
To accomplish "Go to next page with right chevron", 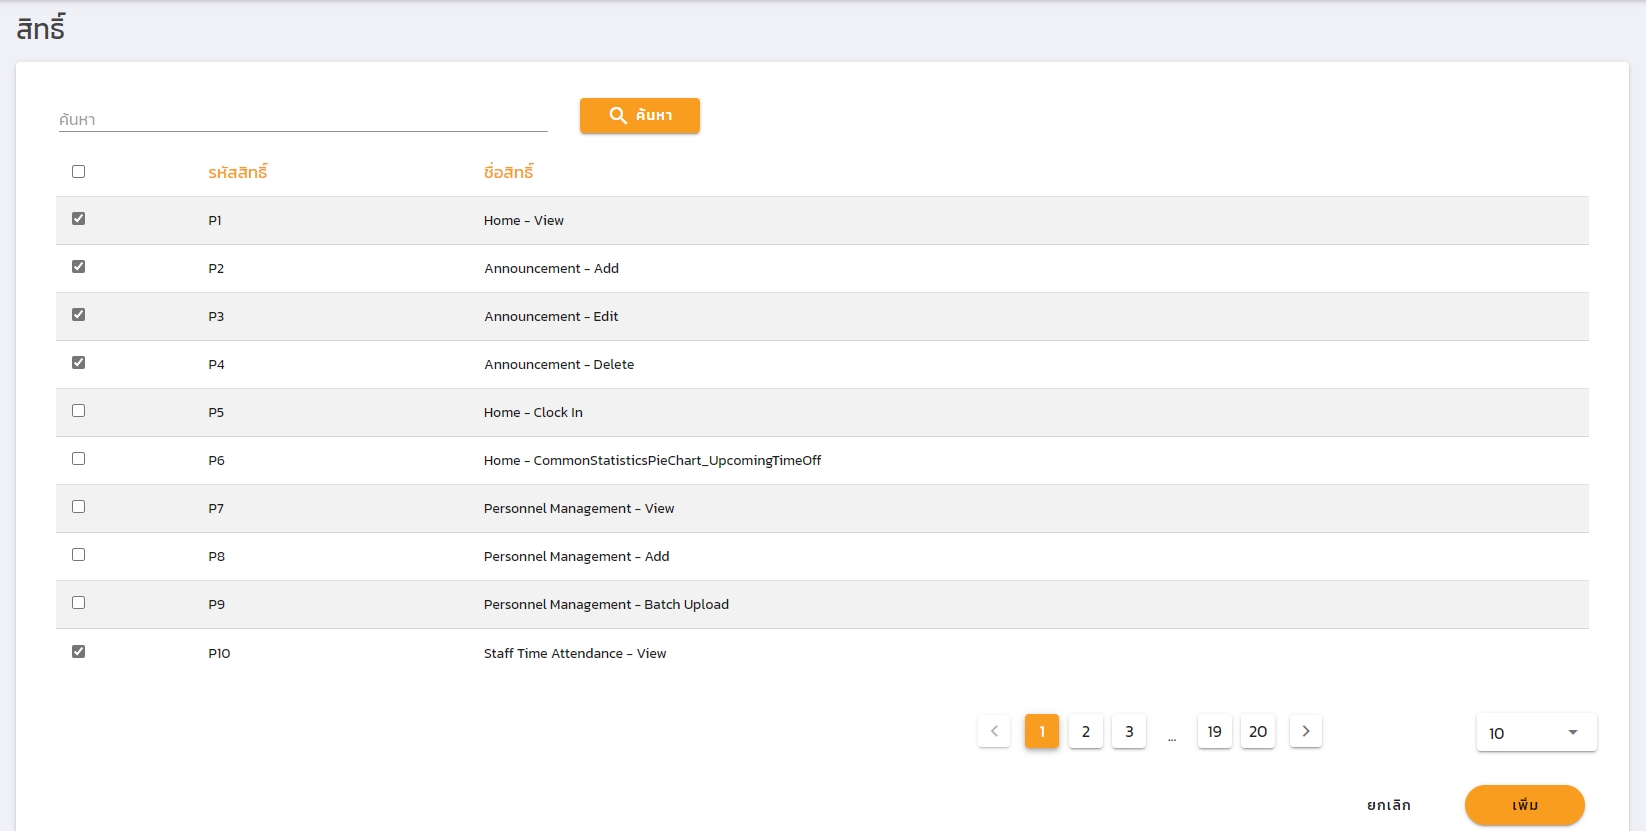I will point(1305,732).
